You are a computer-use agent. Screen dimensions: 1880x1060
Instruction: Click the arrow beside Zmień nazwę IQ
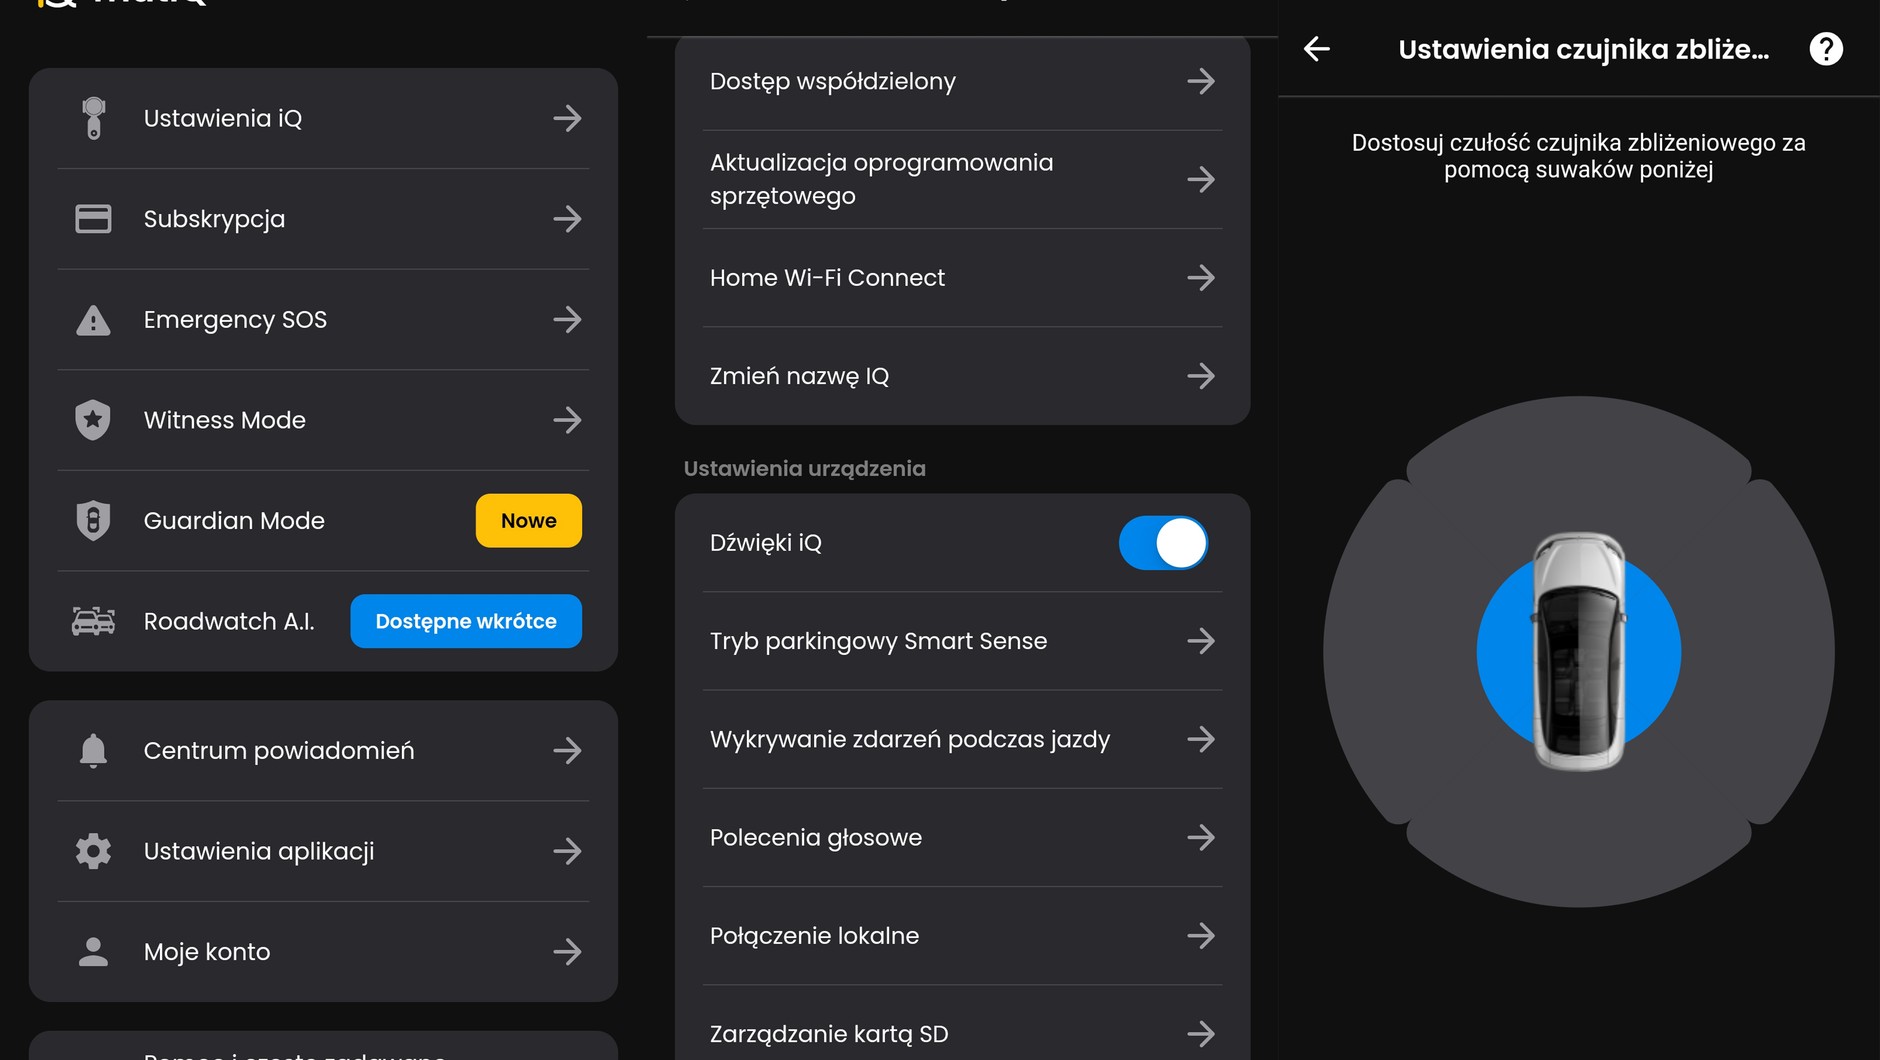pos(1201,376)
